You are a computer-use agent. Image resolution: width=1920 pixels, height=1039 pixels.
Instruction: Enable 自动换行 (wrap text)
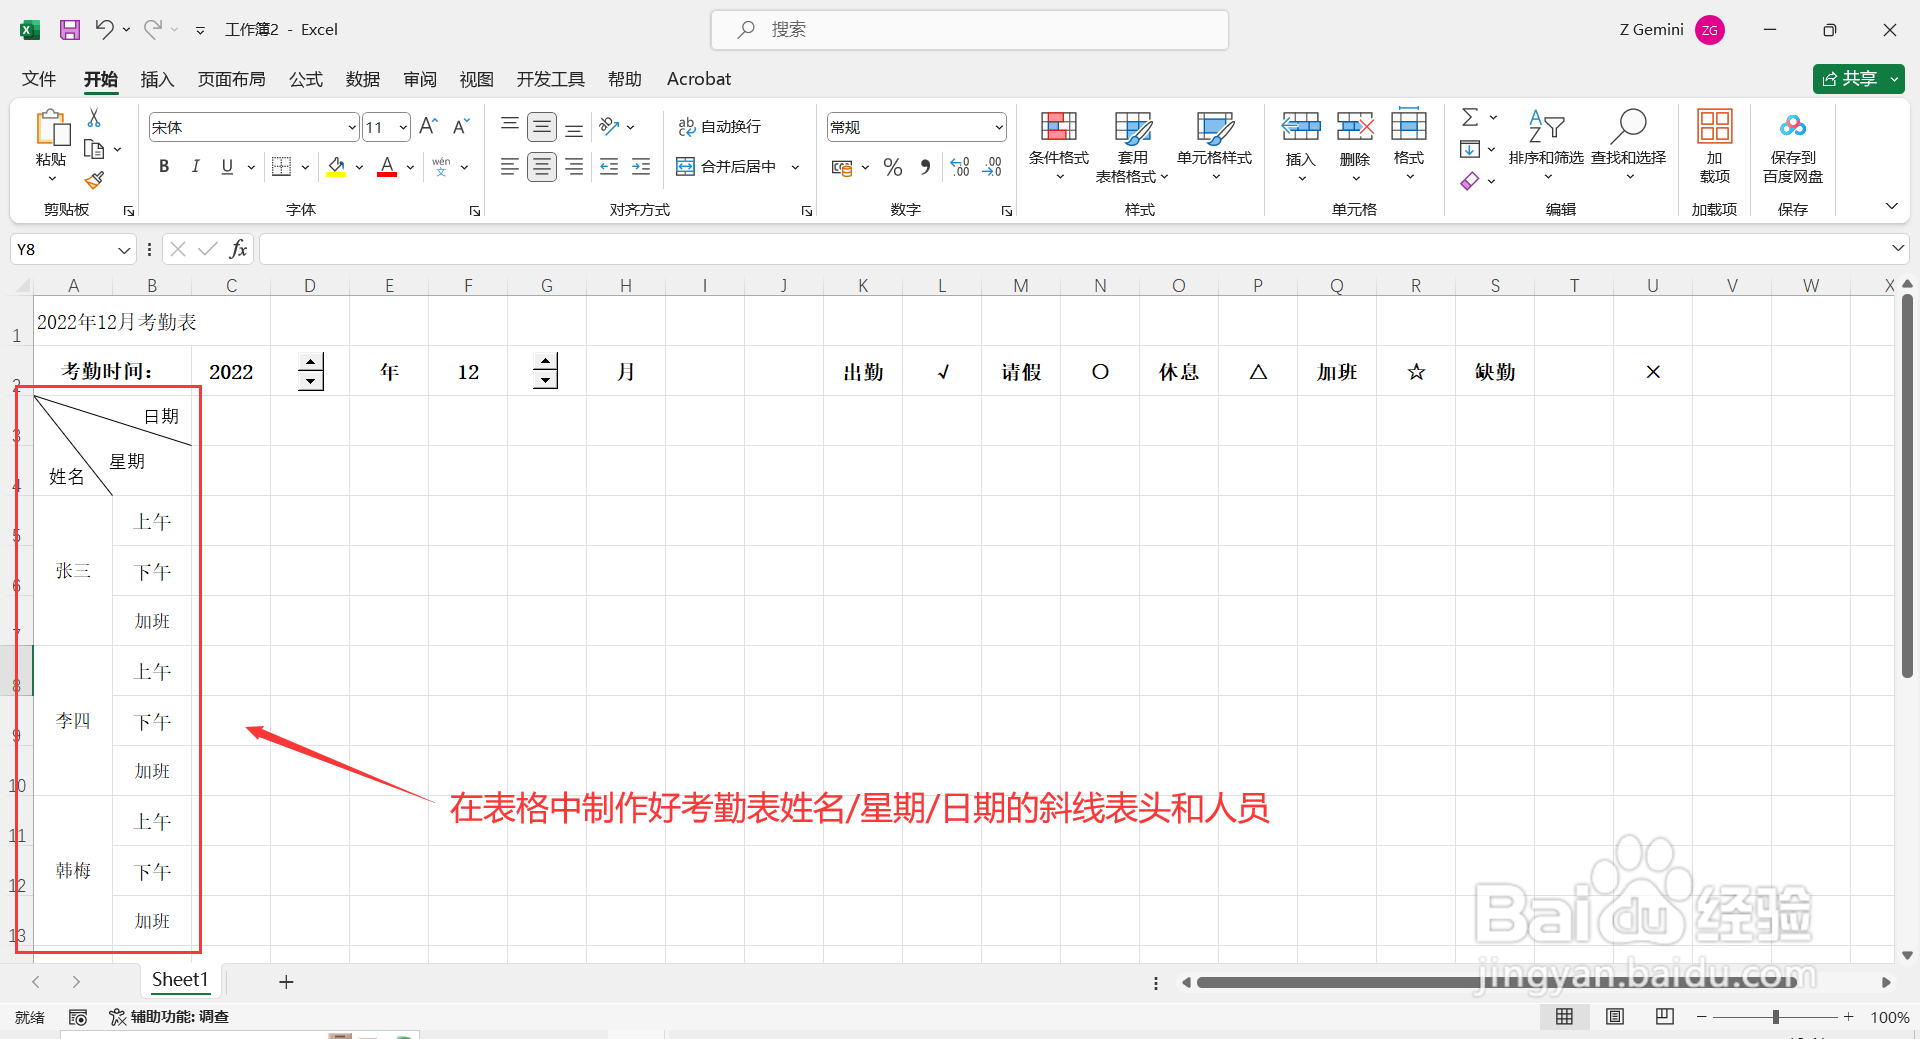tap(719, 126)
